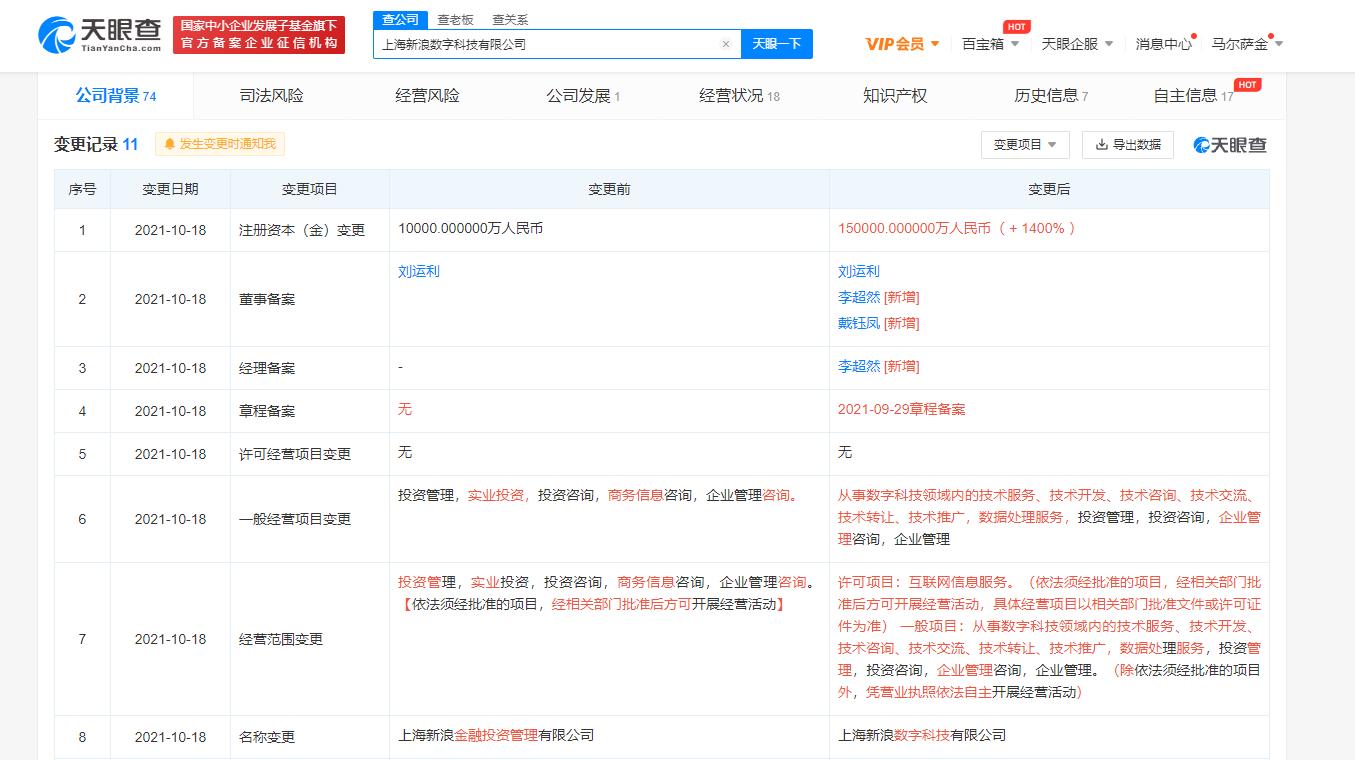Click 刘运利 link in 变更后 column
Screen dimensions: 1355x760
(859, 271)
